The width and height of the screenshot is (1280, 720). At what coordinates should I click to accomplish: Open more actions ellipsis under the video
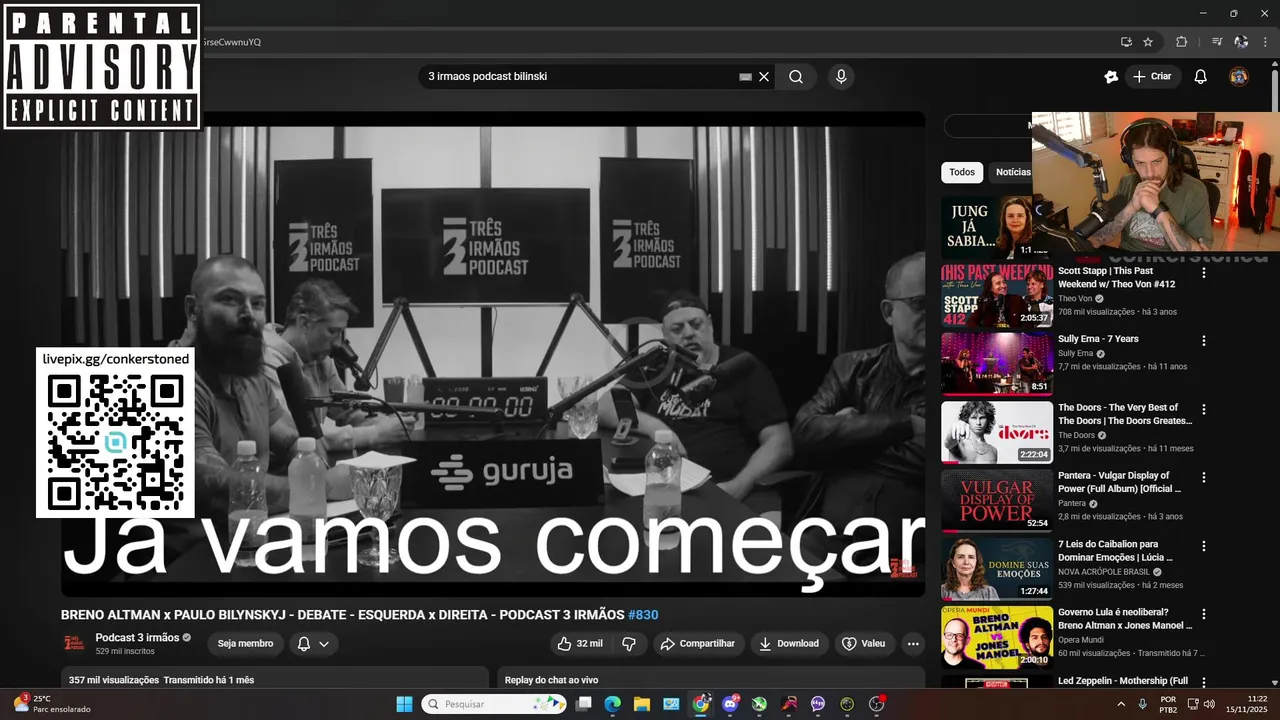(913, 644)
